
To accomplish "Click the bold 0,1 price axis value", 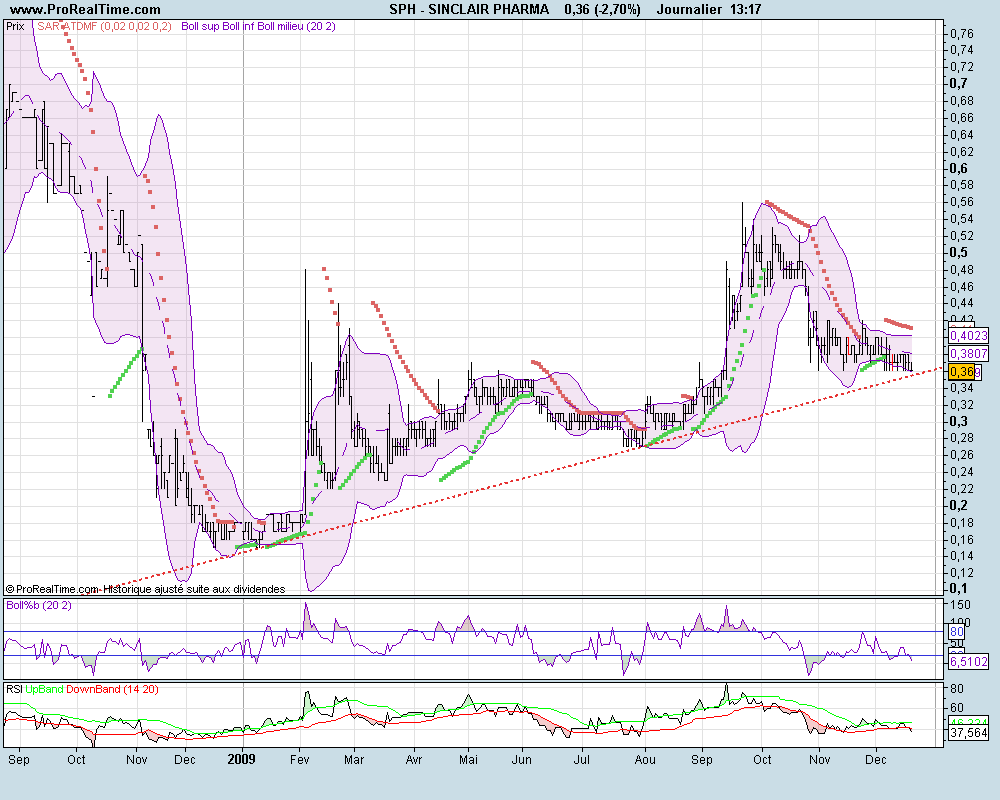I will (959, 588).
